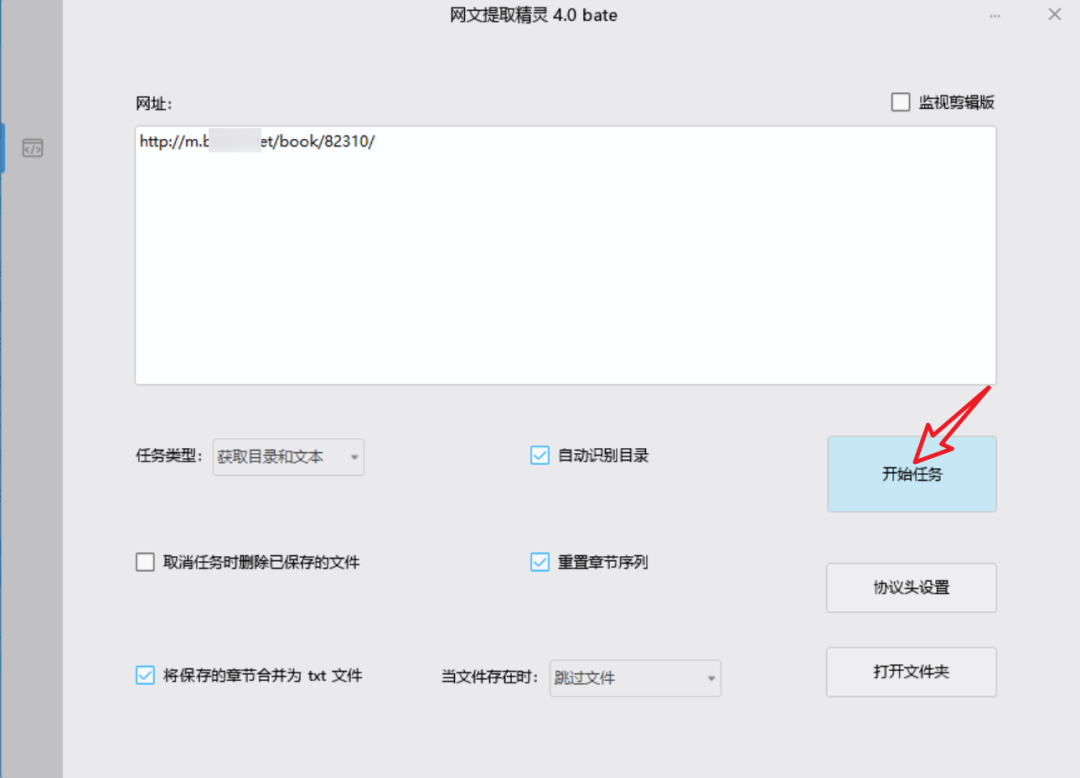This screenshot has height=778, width=1080.
Task: Toggle 将保存的章节合并为 txt 文件 off
Action: (144, 675)
